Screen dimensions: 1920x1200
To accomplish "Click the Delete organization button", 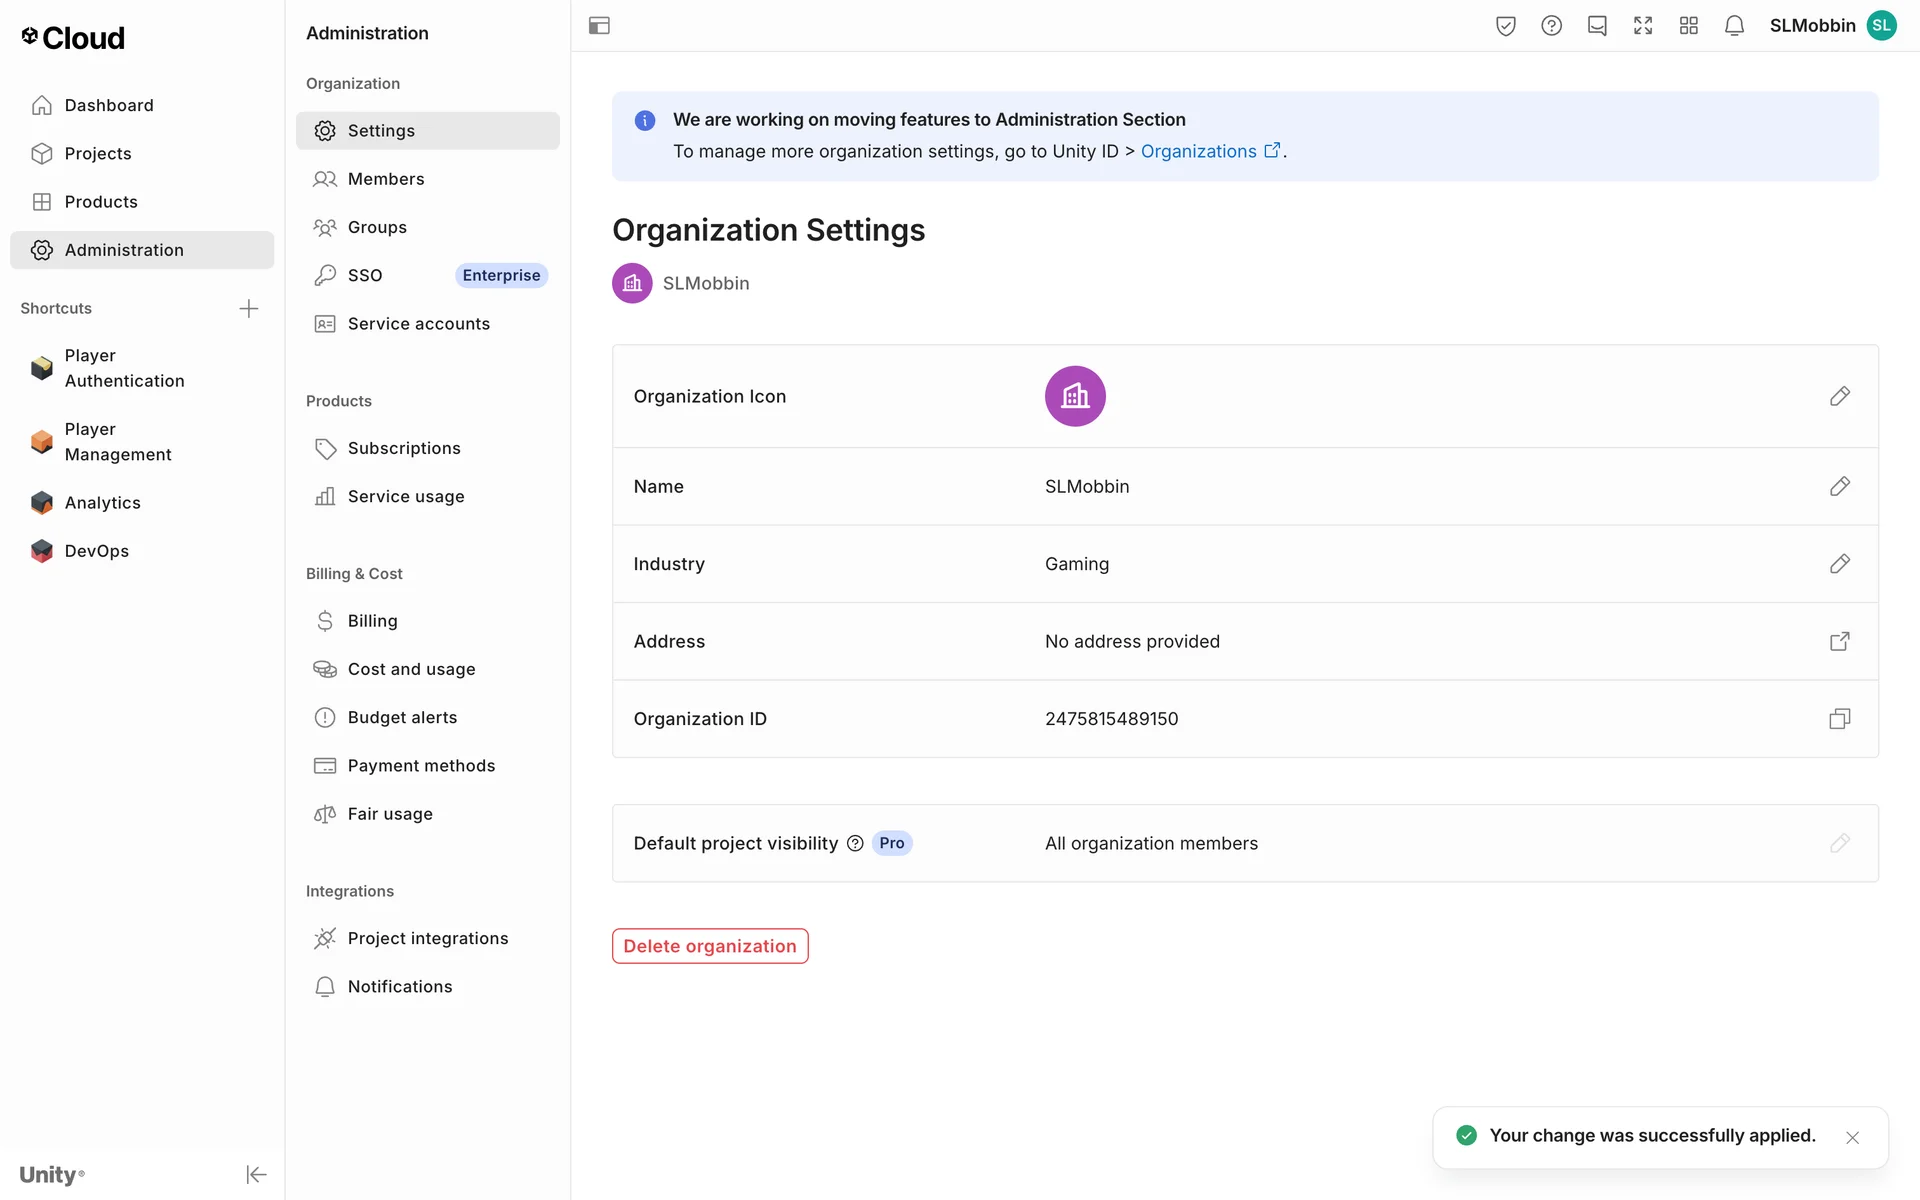I will (x=710, y=946).
